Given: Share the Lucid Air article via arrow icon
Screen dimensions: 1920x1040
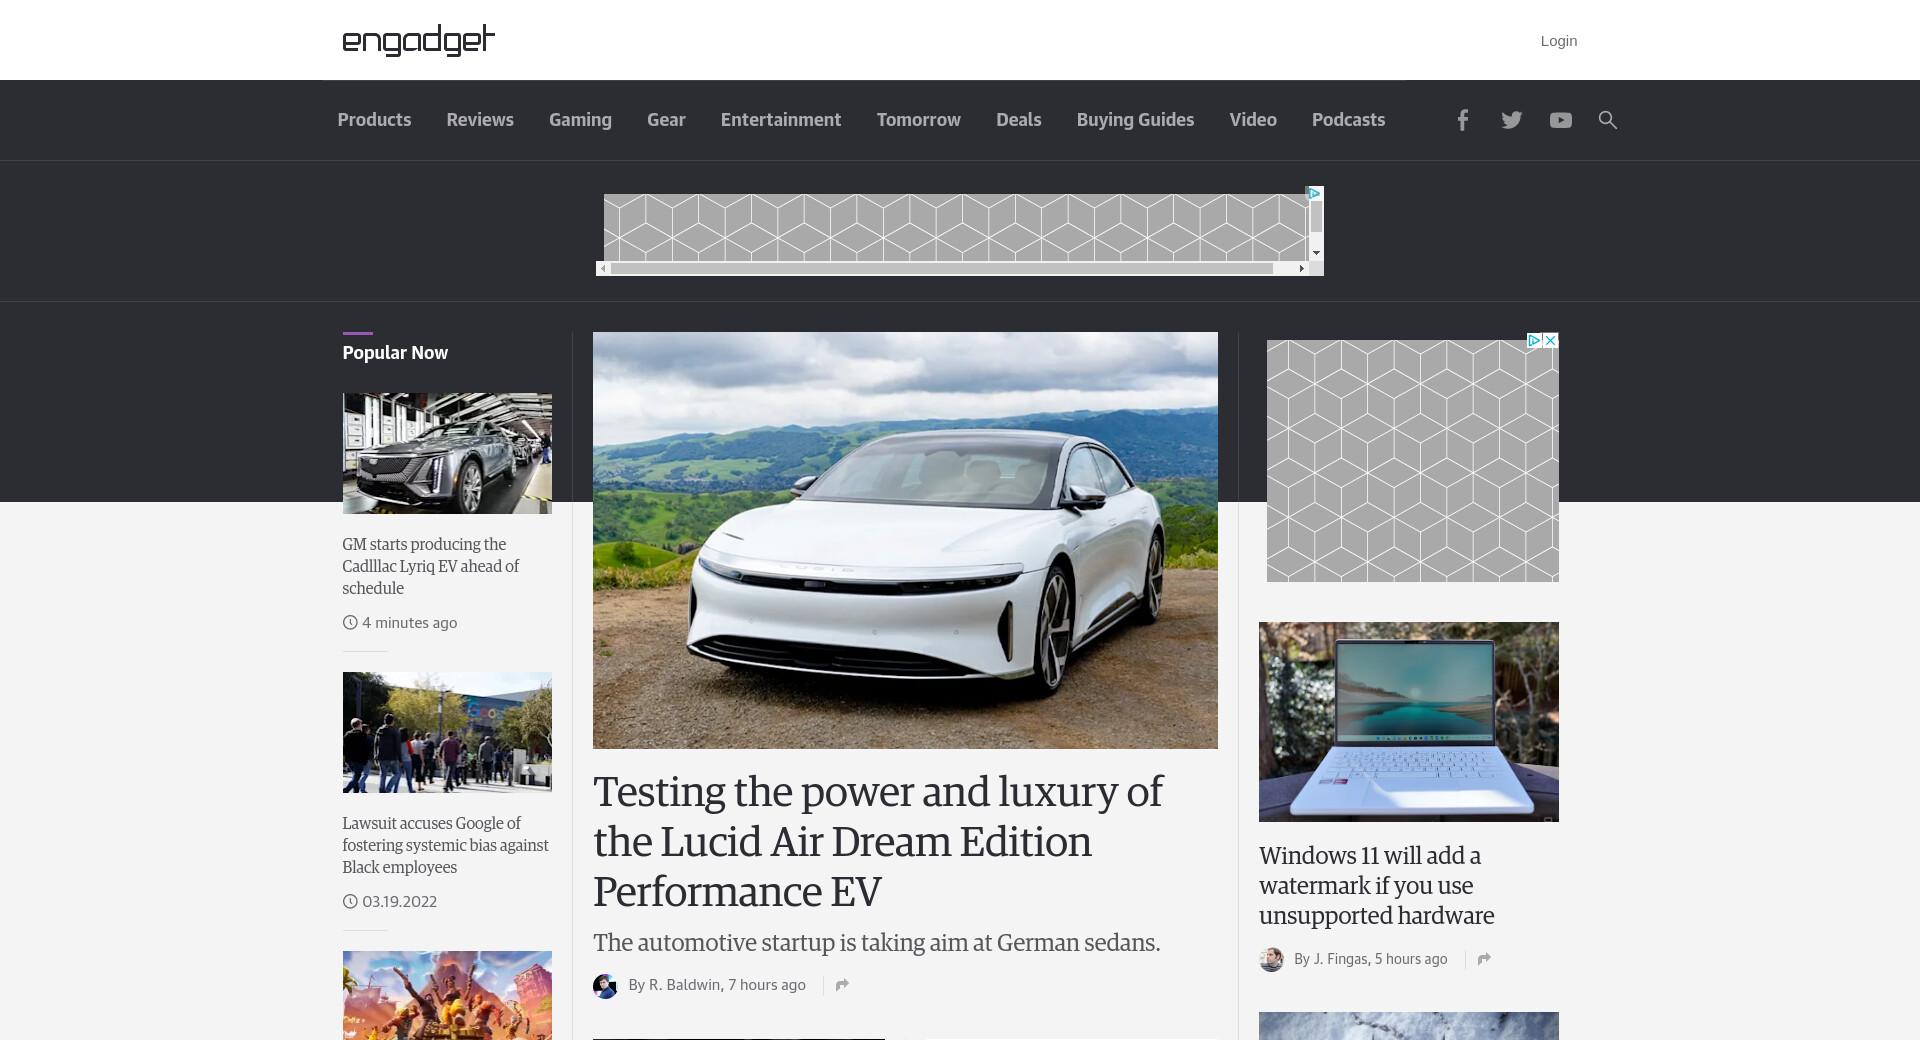Looking at the screenshot, I should pos(842,985).
